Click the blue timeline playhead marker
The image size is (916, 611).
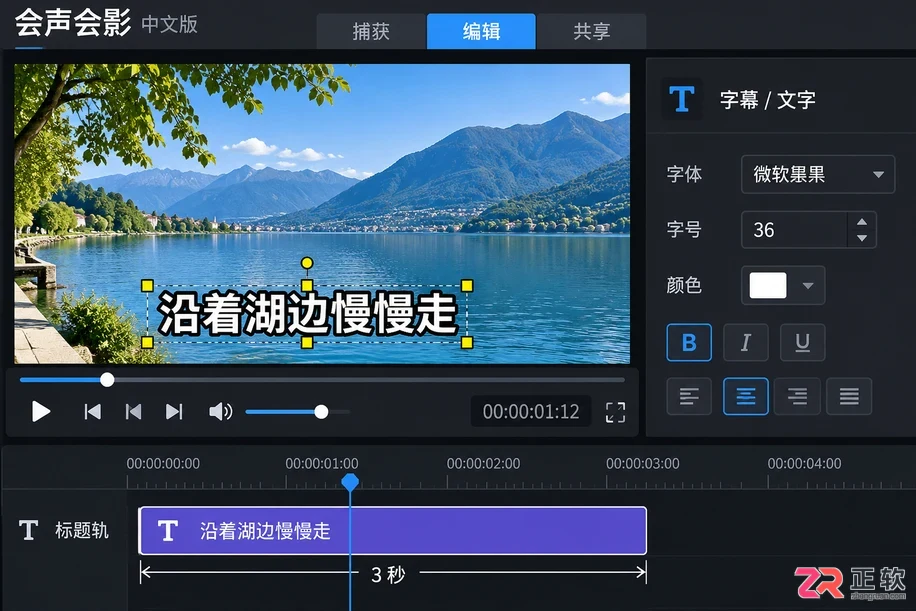click(350, 482)
